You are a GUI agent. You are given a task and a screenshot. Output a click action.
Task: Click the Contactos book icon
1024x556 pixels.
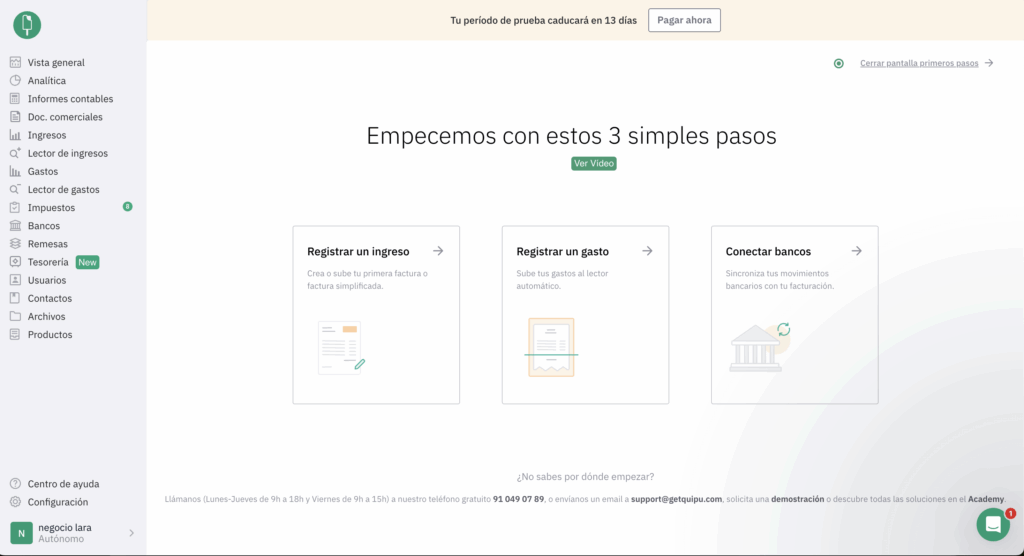15,298
